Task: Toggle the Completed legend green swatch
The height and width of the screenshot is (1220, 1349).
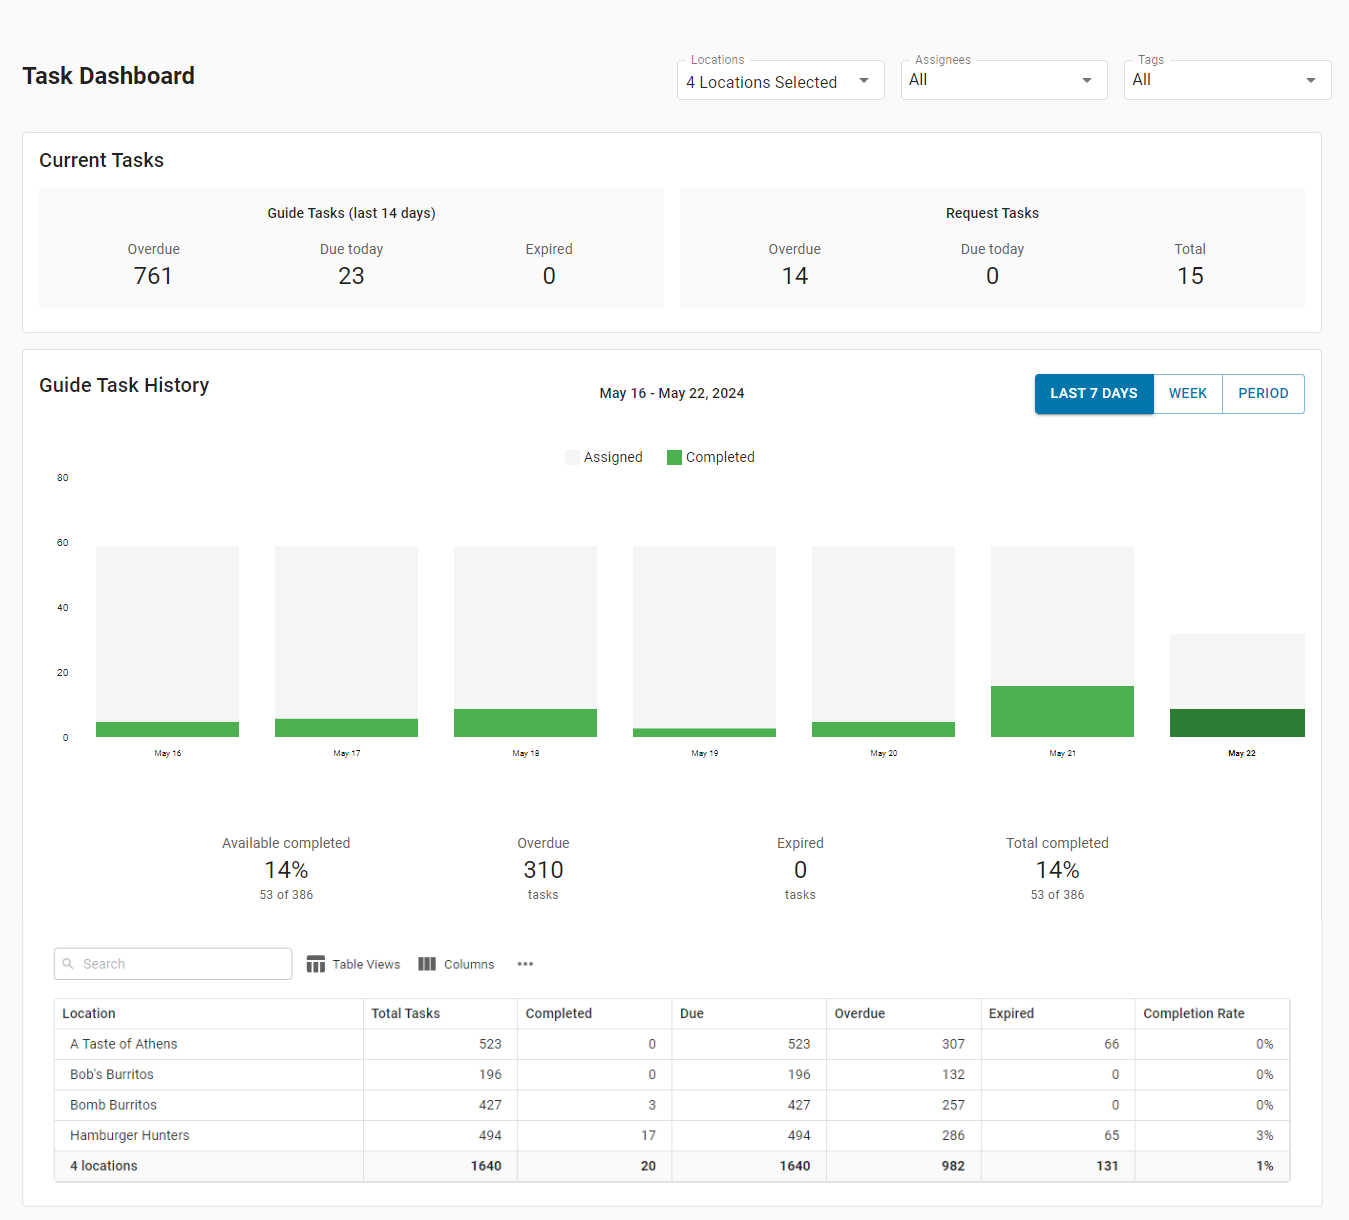Action: (674, 457)
